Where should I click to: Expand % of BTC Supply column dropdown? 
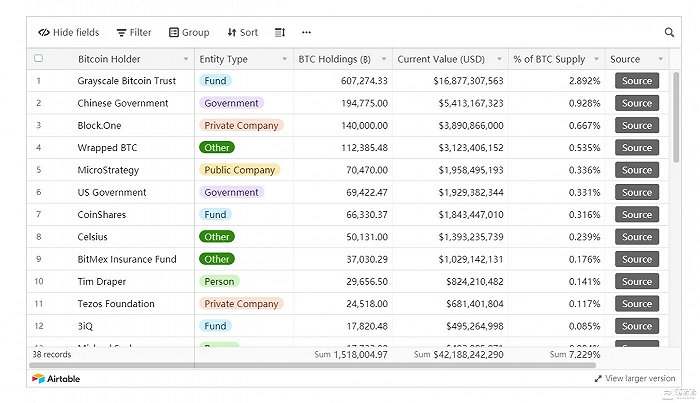596,59
